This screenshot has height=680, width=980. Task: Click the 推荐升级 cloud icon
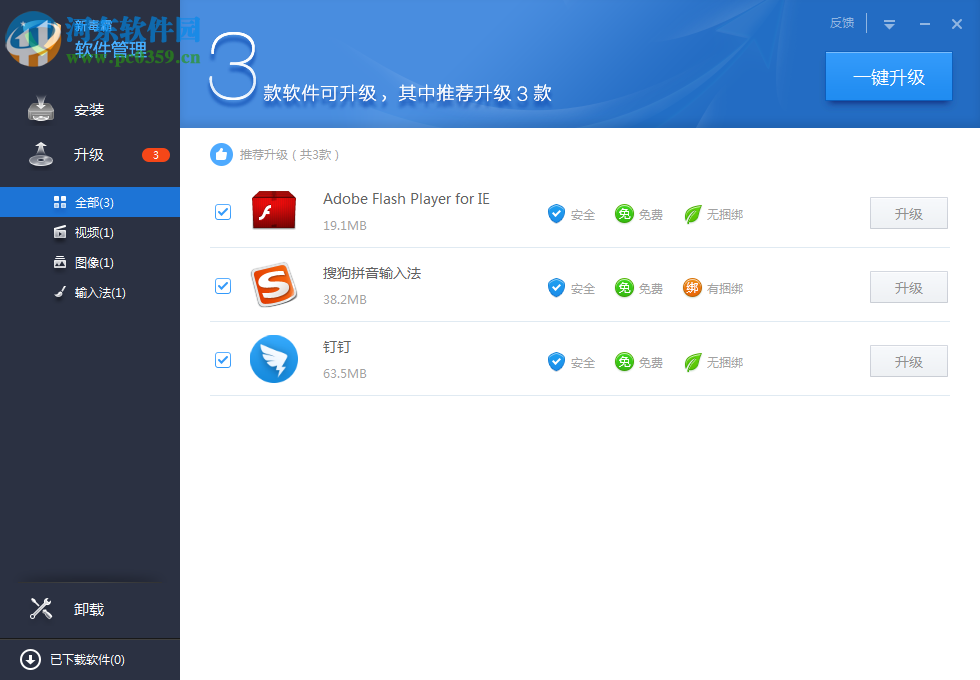tap(223, 155)
